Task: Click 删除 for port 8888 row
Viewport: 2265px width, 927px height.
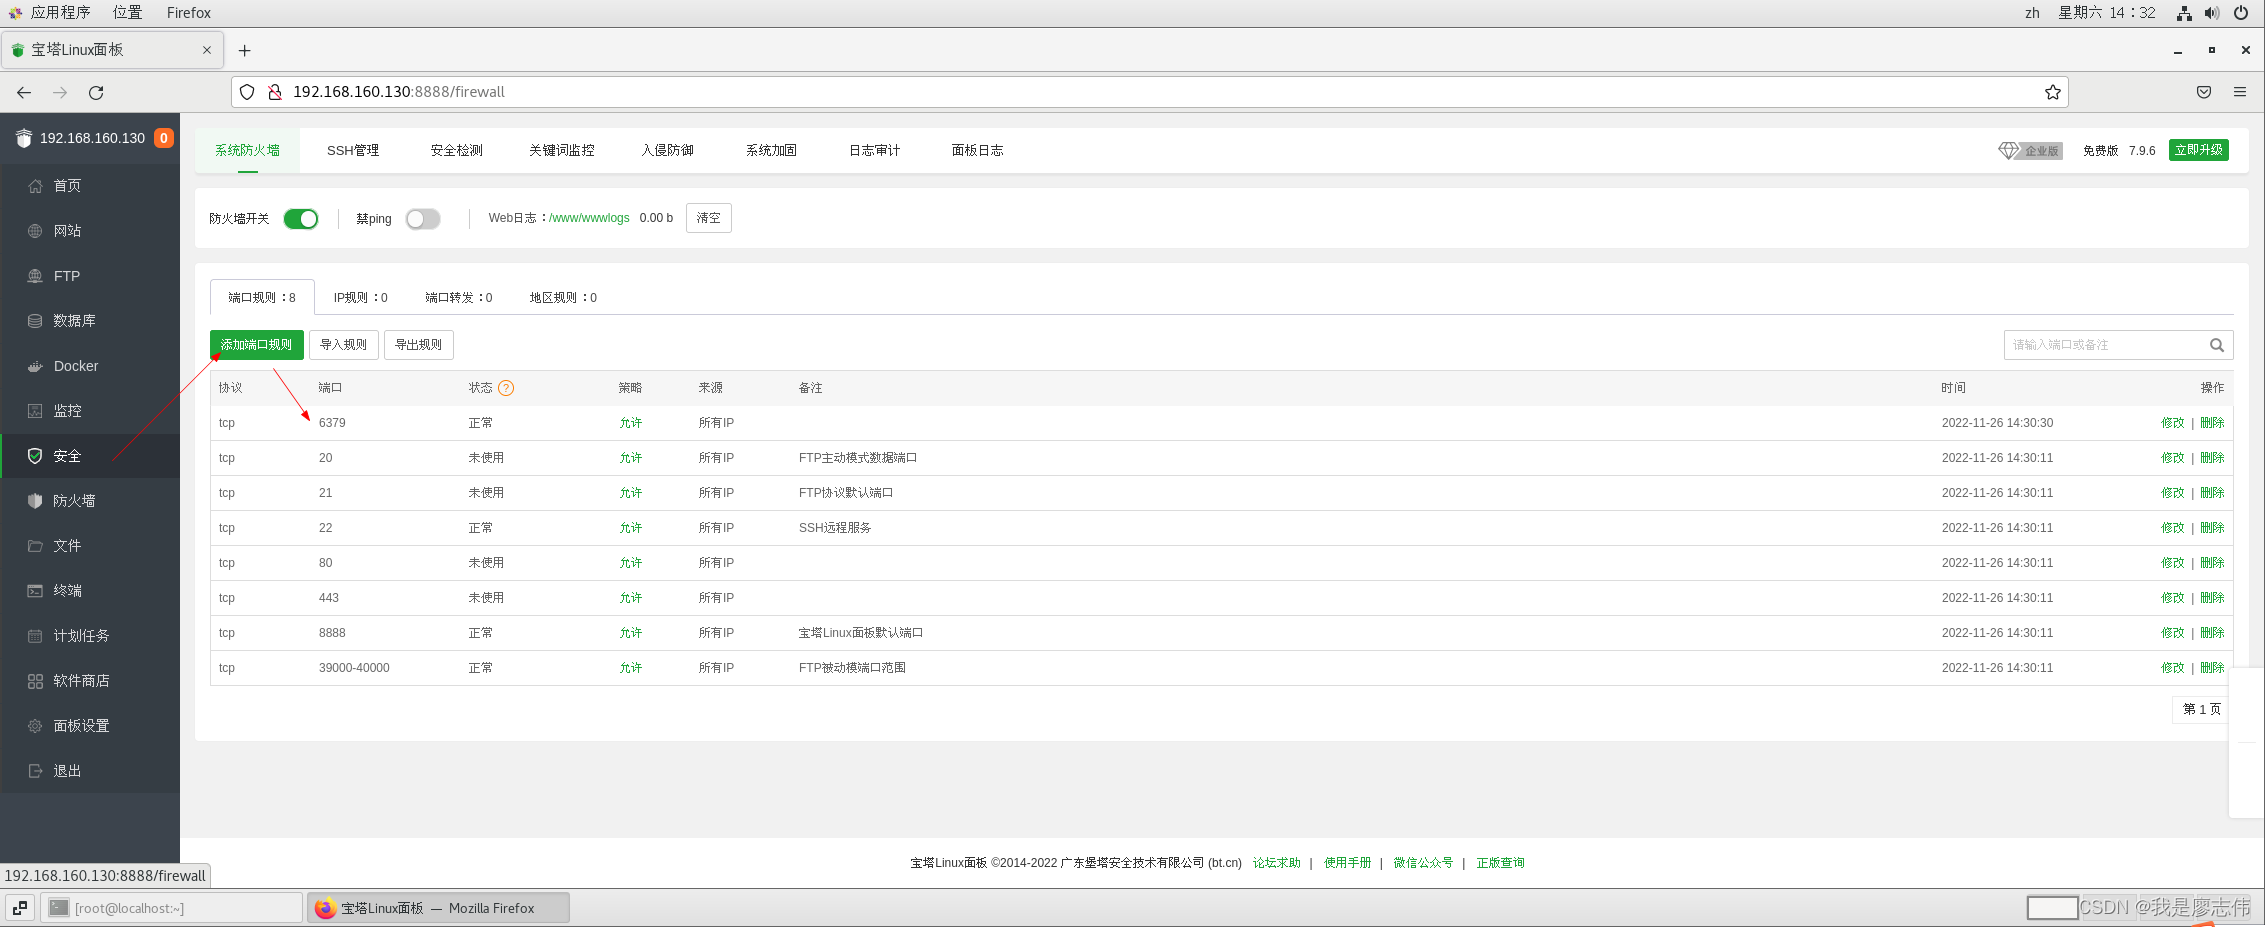Action: coord(2213,633)
